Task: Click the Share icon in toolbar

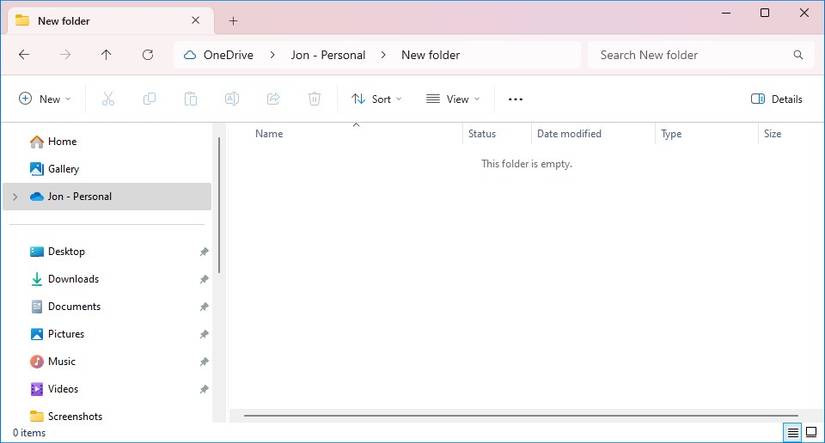Action: click(x=273, y=99)
